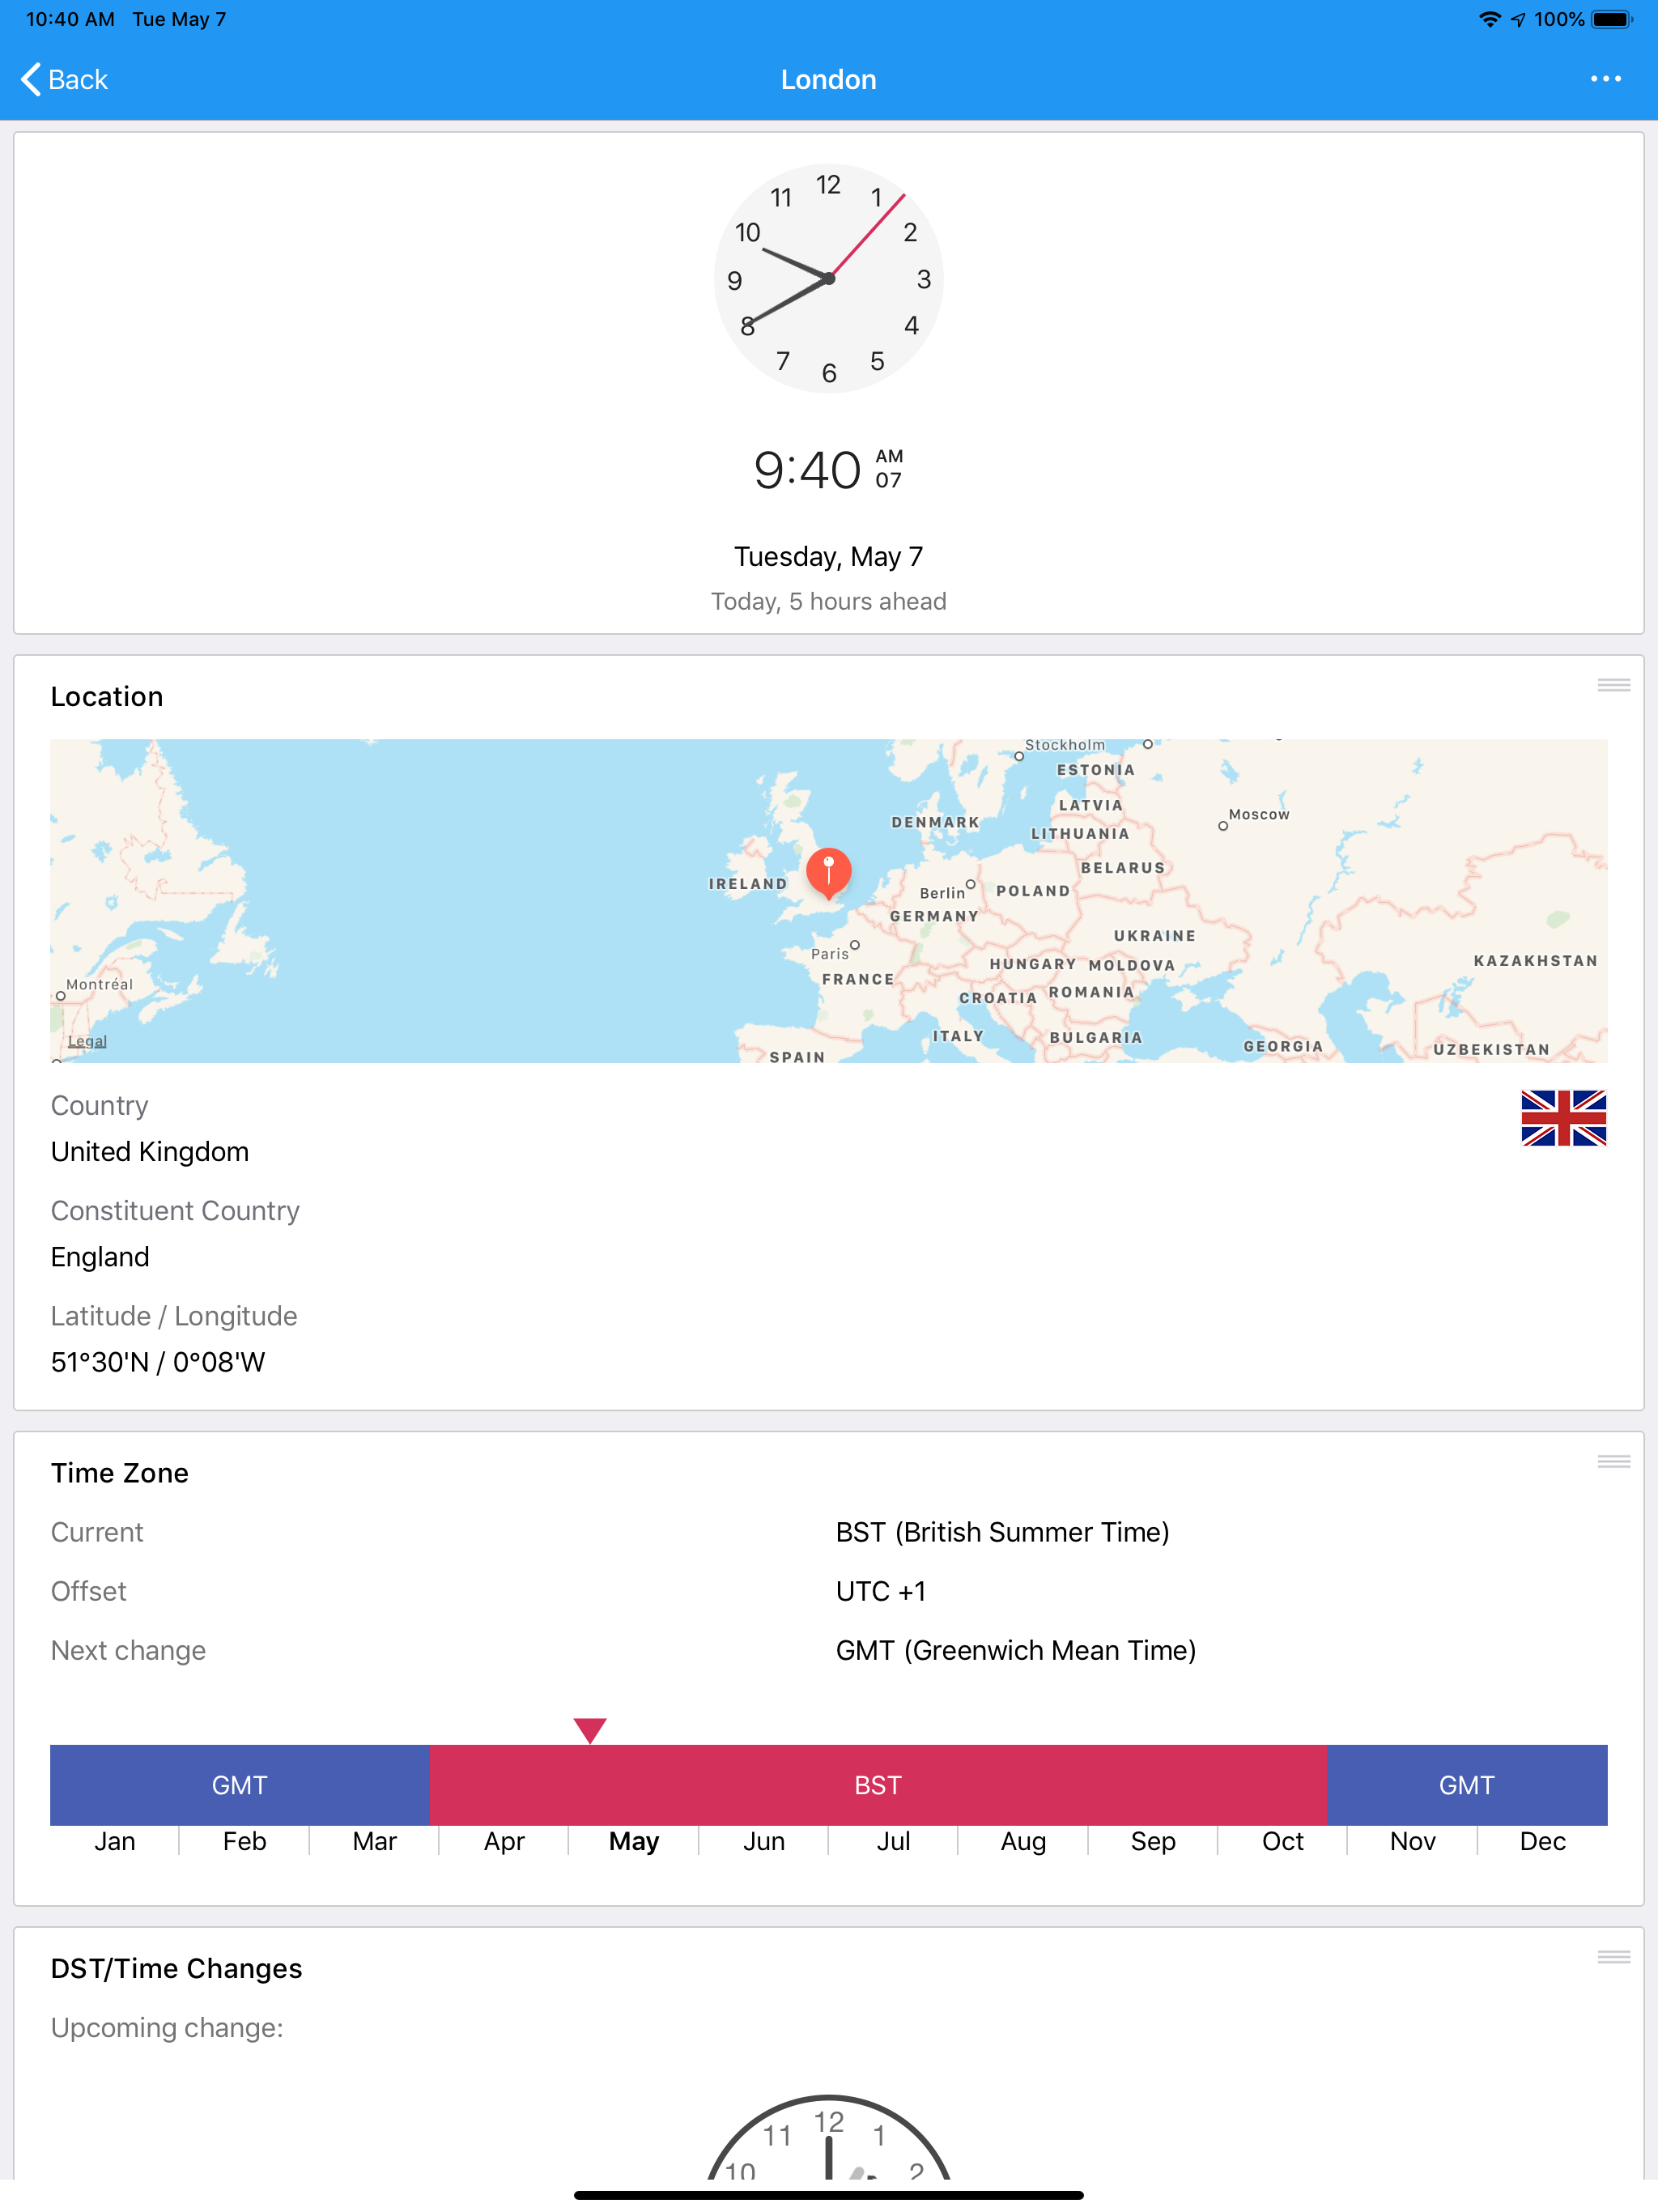Tap the location services arrow icon

pos(1518,19)
